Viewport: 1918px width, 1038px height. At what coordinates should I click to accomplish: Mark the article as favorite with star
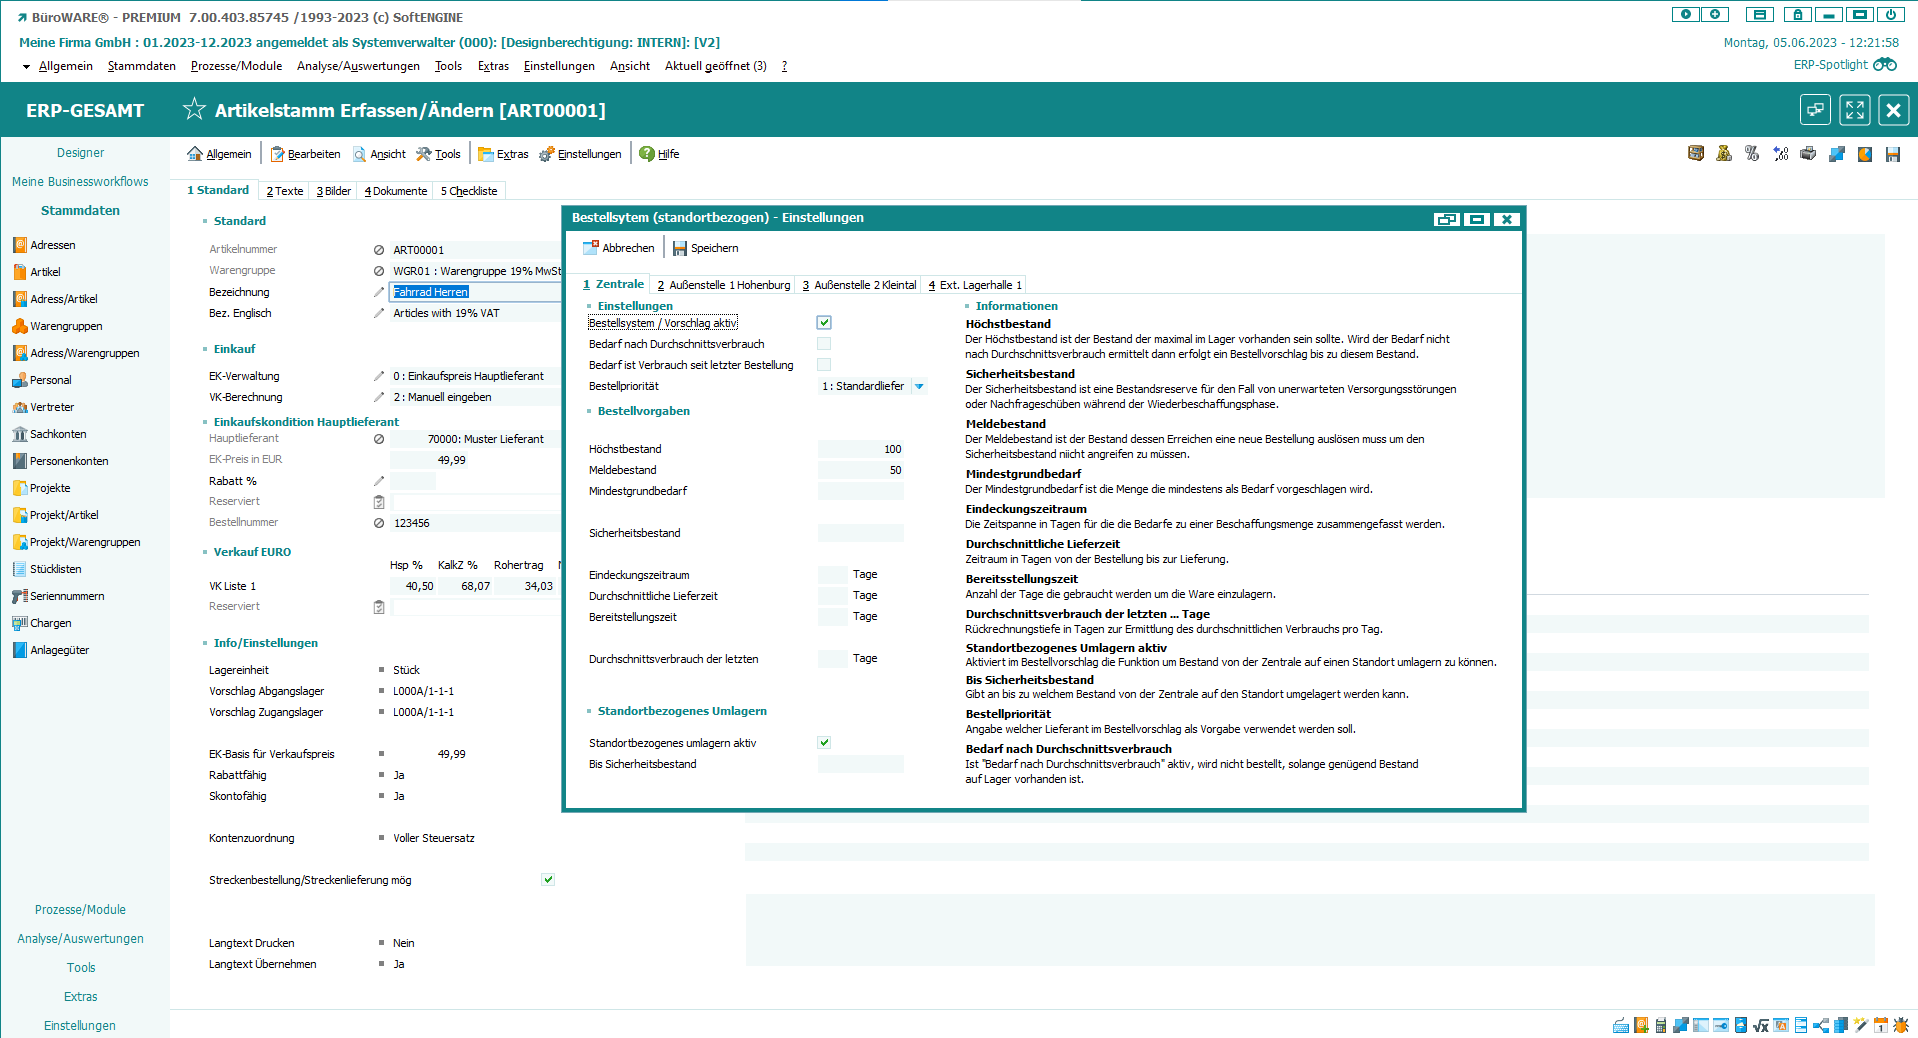[194, 109]
